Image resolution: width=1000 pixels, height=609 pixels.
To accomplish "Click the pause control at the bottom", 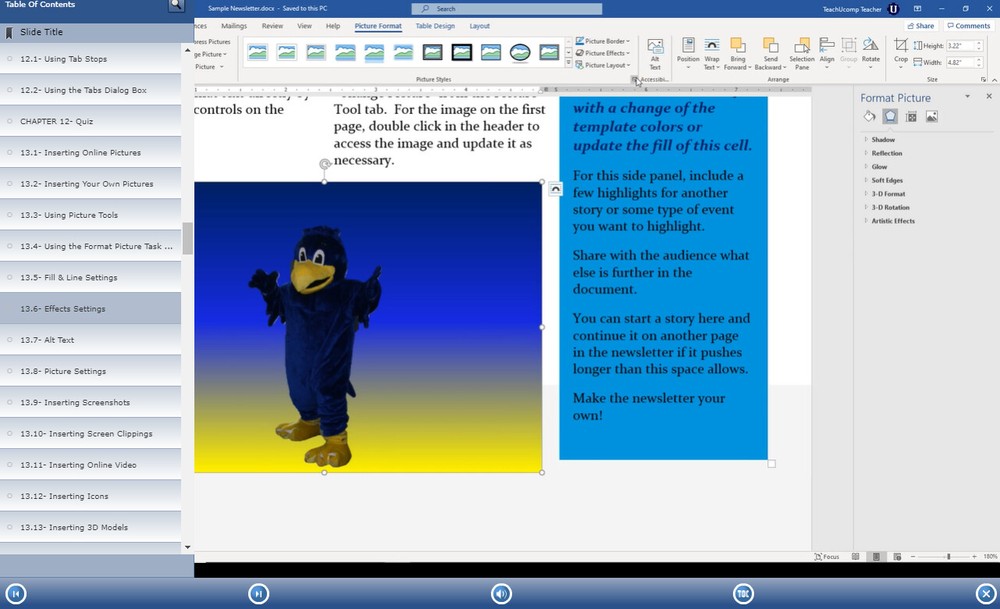I will [x=258, y=593].
